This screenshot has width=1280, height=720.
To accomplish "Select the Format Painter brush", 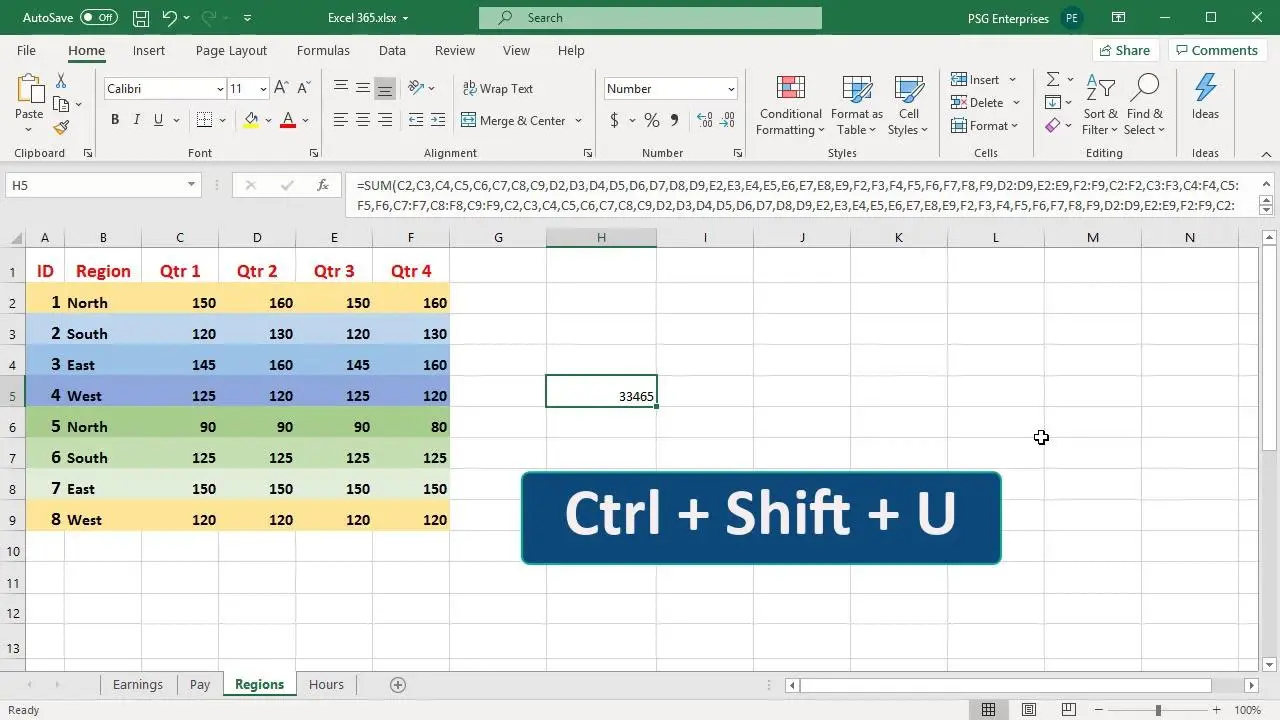I will click(61, 127).
